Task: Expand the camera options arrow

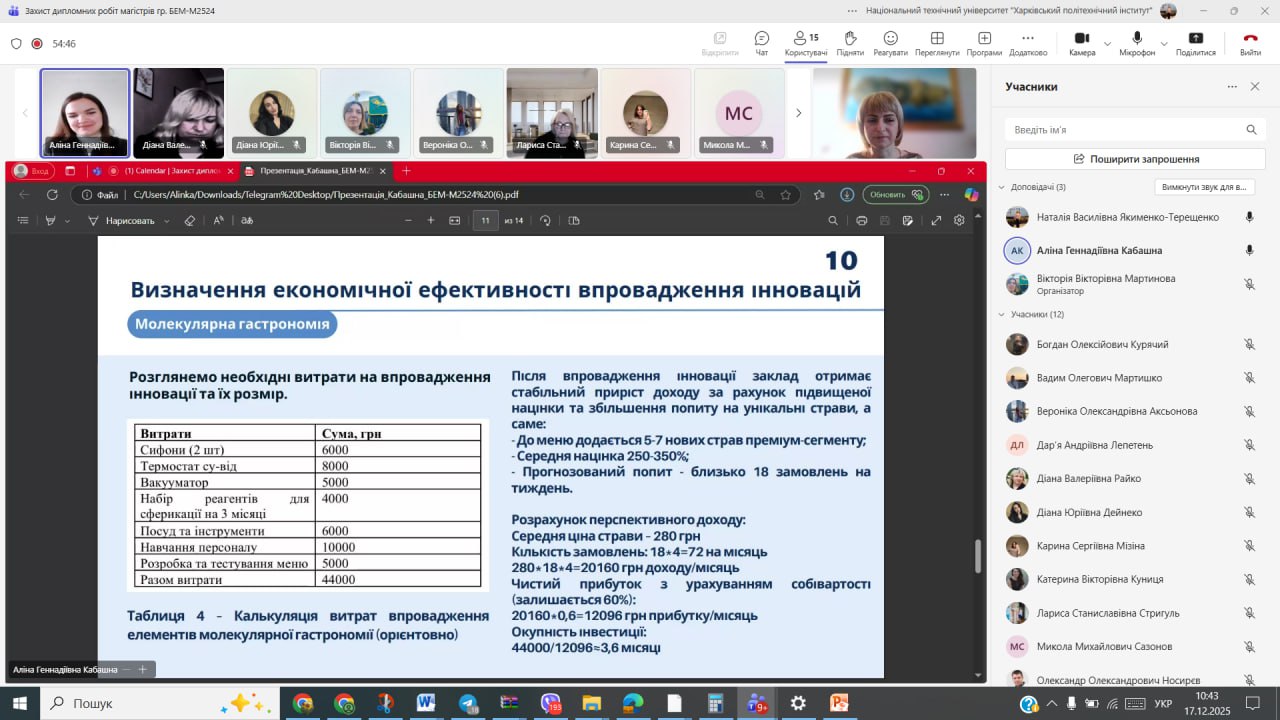Action: (1107, 44)
